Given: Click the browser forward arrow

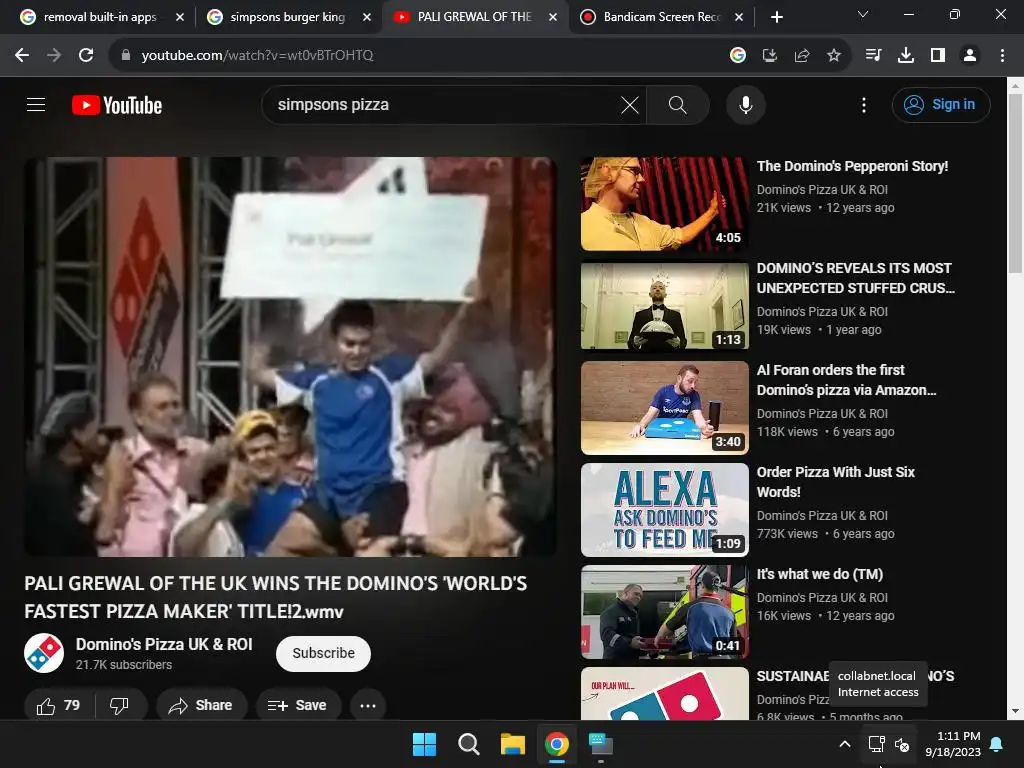Looking at the screenshot, I should tap(54, 56).
